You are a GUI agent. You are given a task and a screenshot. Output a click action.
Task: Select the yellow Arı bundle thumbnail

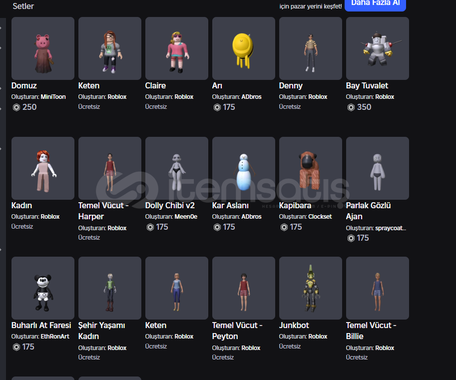[x=243, y=48]
